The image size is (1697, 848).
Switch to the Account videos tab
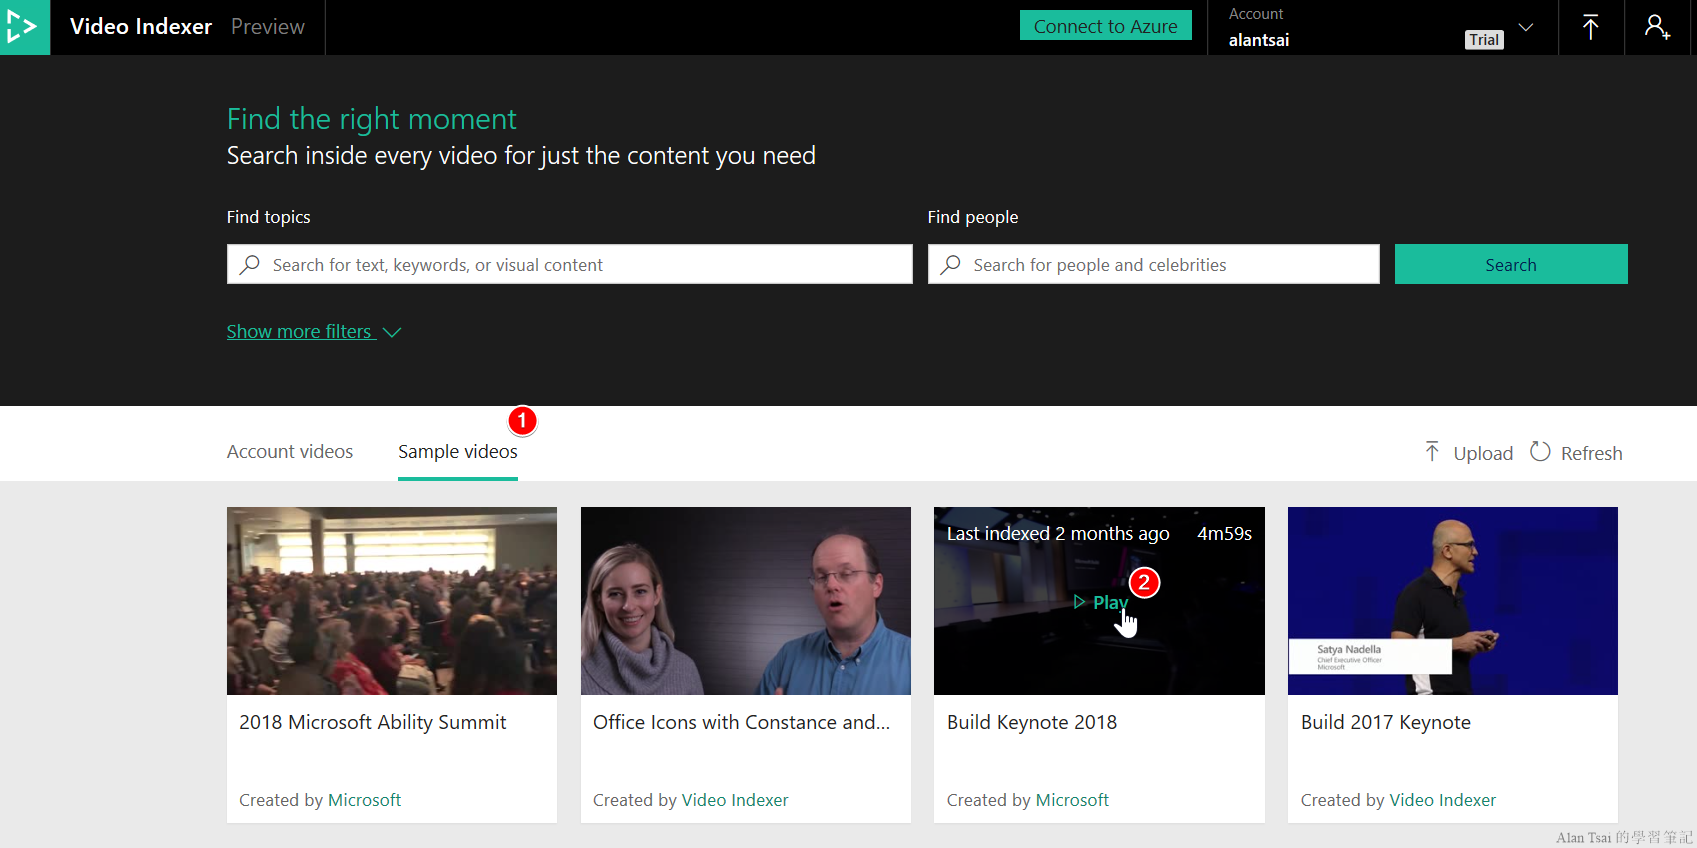pyautogui.click(x=290, y=452)
